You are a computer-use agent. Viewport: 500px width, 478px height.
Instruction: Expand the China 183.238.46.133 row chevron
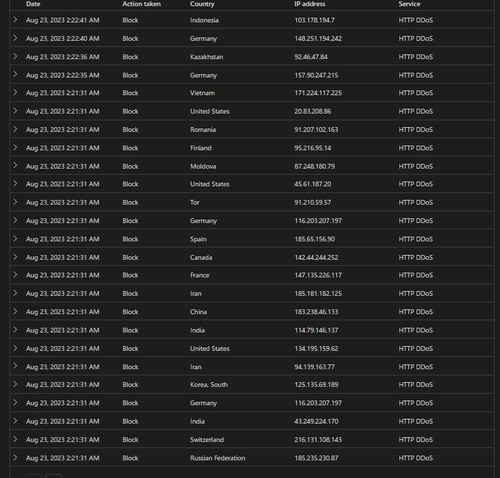[x=15, y=311]
